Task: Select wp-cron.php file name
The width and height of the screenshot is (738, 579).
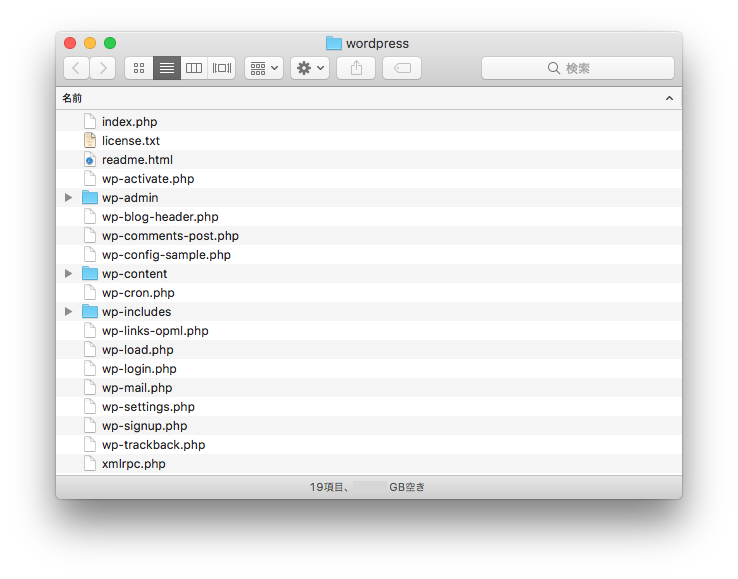Action: point(138,293)
